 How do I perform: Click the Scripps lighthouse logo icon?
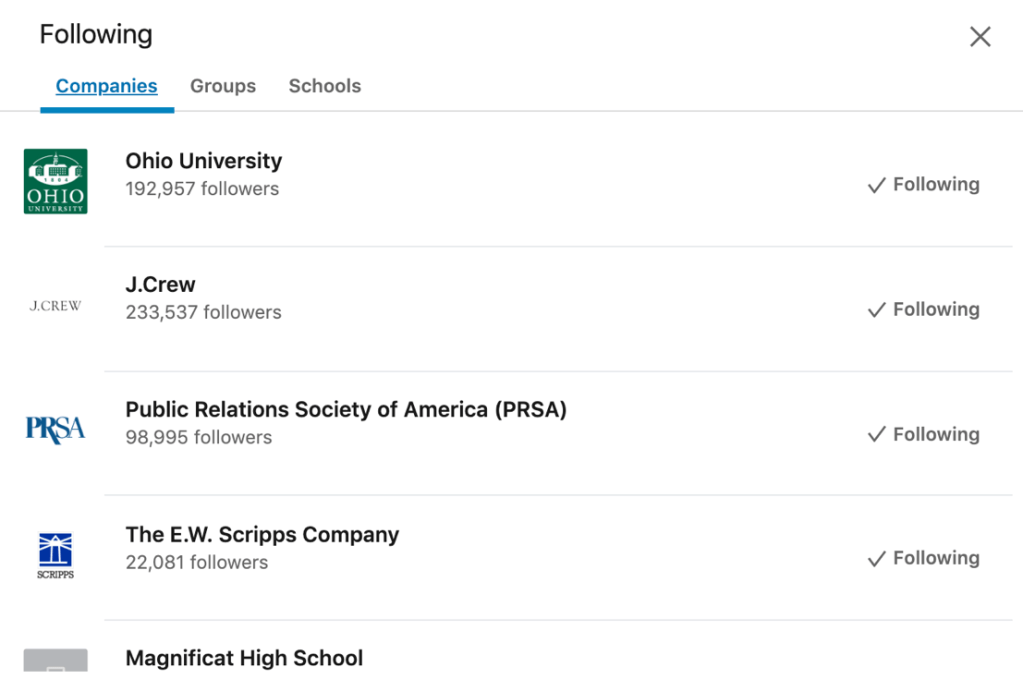coord(55,555)
